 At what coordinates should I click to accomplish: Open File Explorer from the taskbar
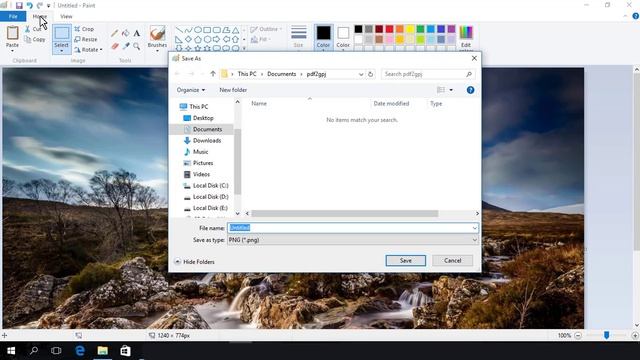tap(102, 351)
